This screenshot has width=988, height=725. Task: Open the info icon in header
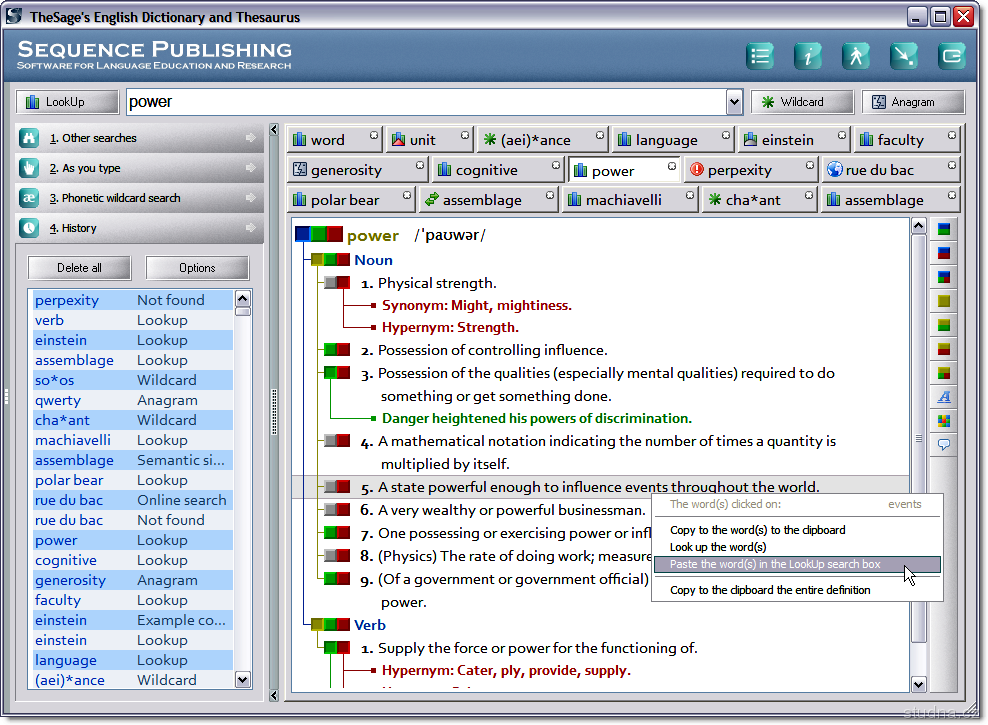(x=808, y=56)
